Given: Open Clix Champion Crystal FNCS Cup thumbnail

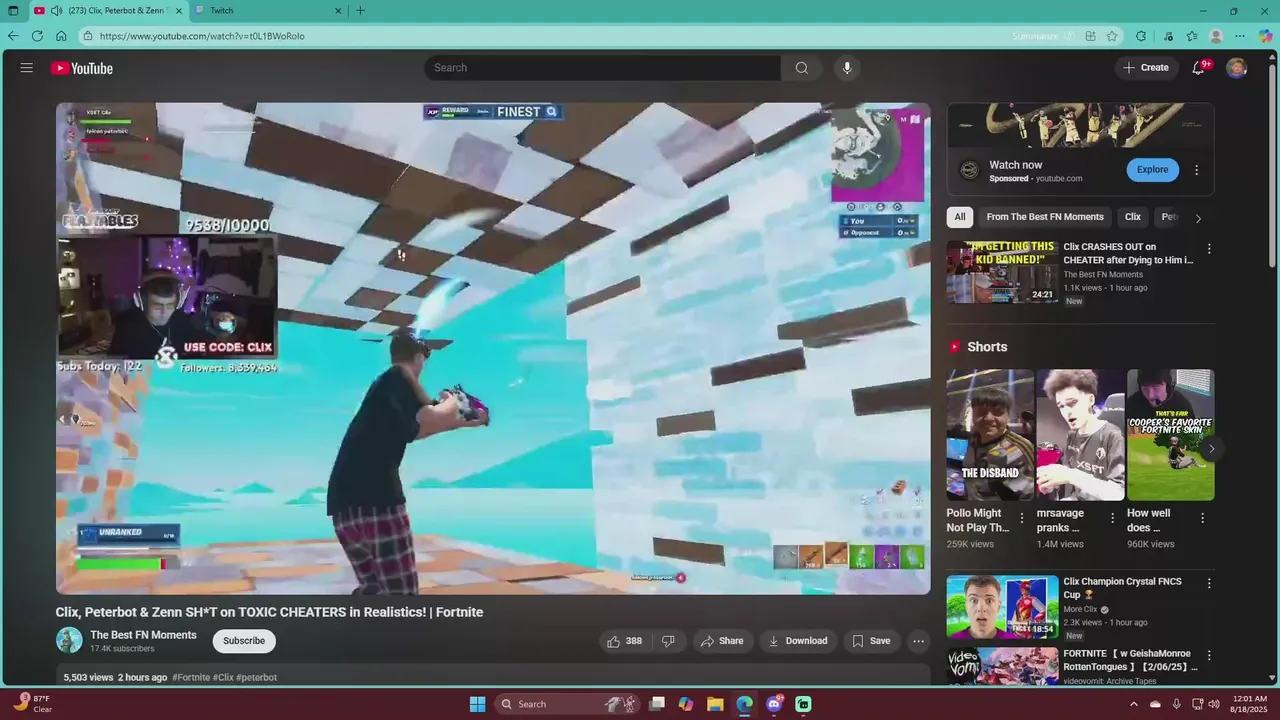Looking at the screenshot, I should click(1002, 606).
